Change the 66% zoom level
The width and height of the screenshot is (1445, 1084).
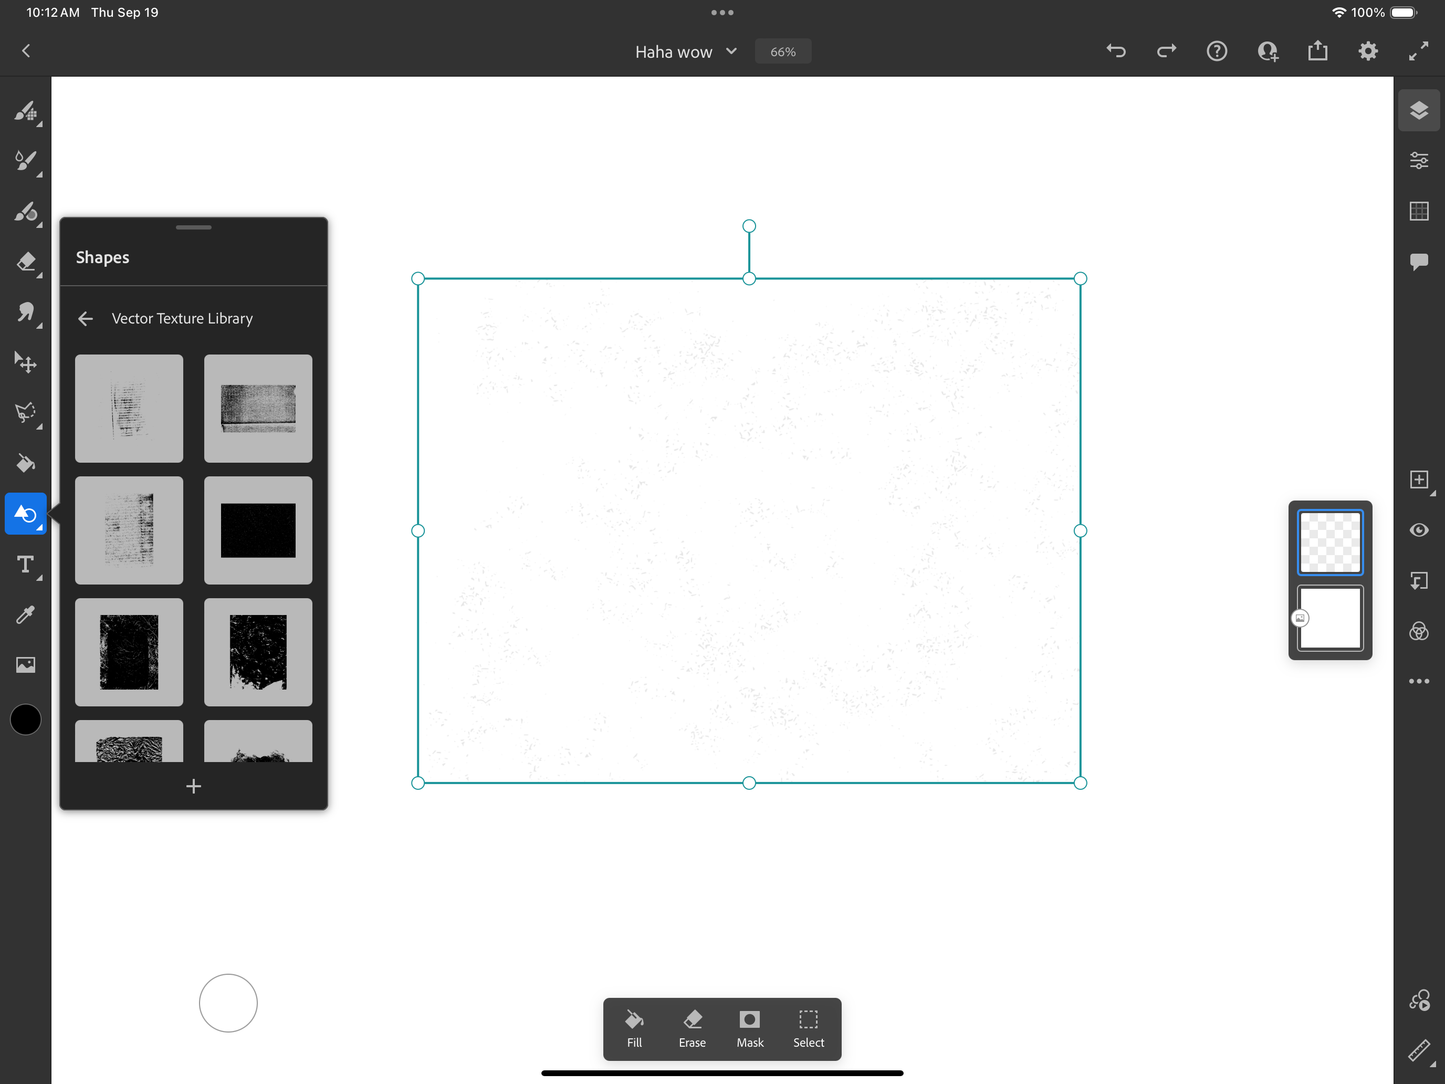point(783,52)
